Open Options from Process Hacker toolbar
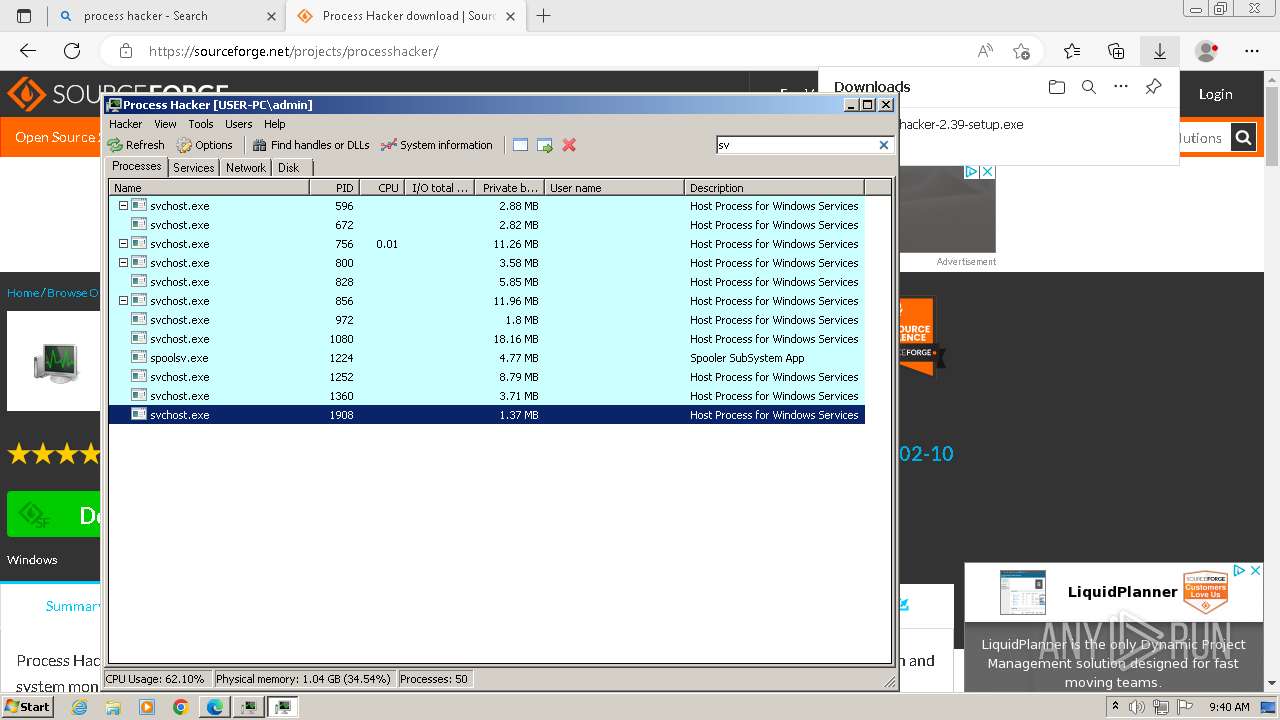This screenshot has height=720, width=1280. pos(204,145)
